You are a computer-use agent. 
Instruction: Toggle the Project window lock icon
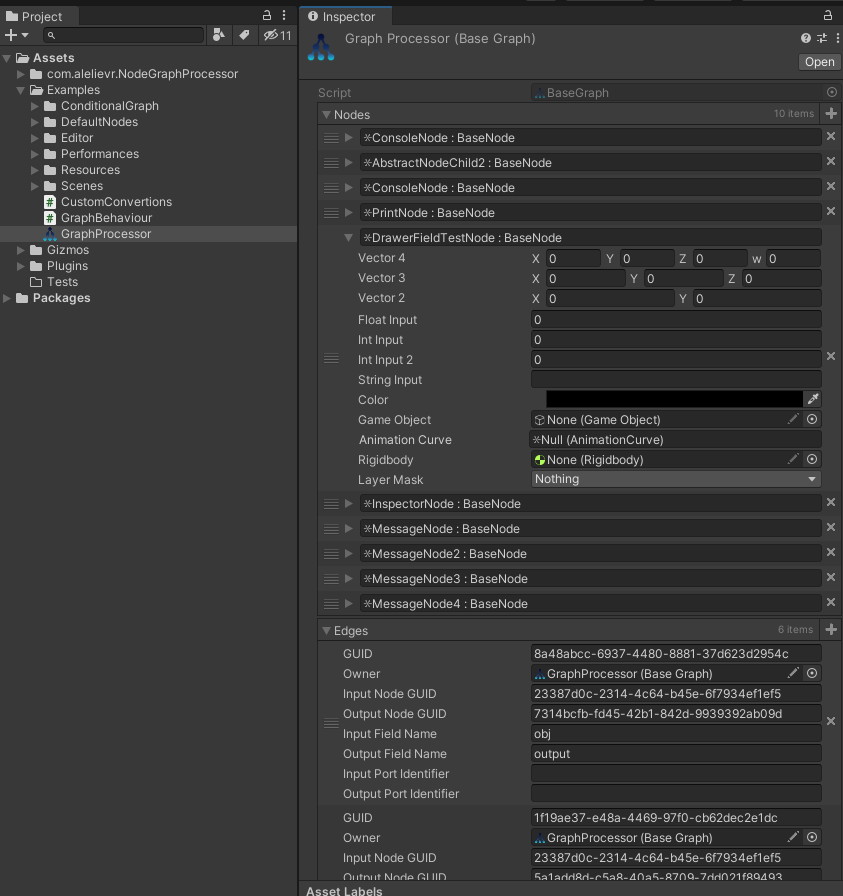pyautogui.click(x=266, y=15)
